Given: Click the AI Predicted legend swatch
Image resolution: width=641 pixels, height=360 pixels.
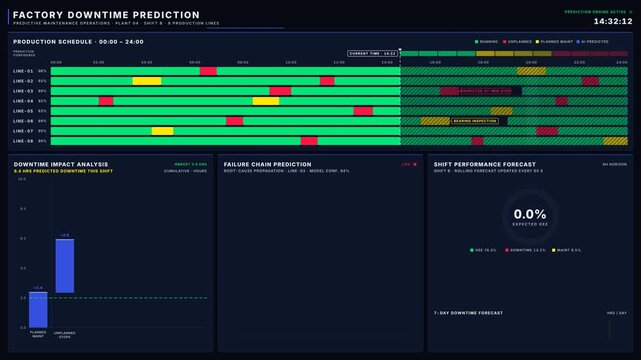Looking at the screenshot, I should pyautogui.click(x=578, y=42).
